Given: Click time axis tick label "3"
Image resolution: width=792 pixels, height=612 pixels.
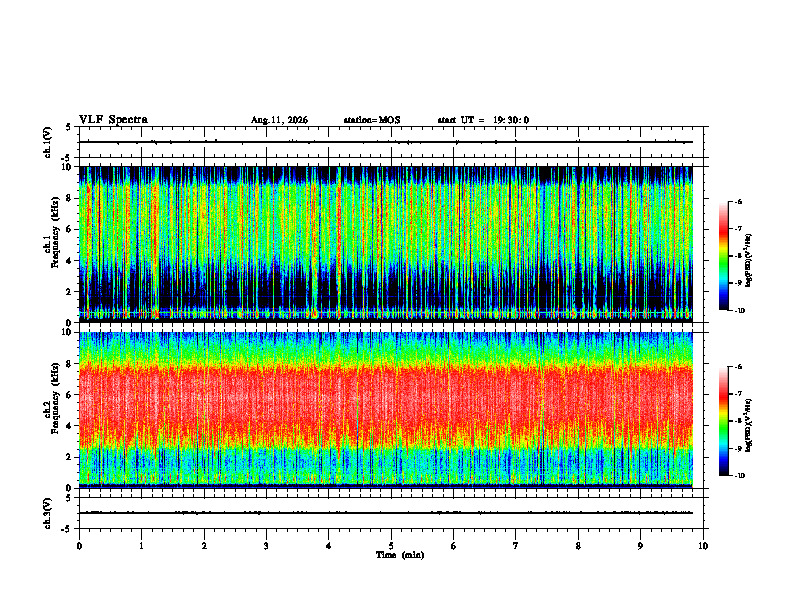Looking at the screenshot, I should pos(266,546).
